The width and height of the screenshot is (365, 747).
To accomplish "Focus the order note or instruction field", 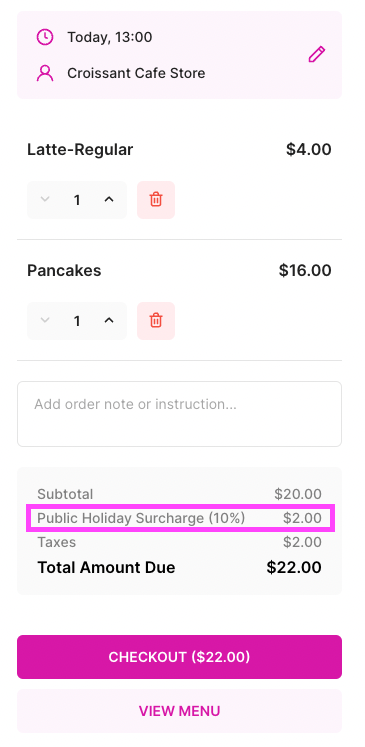I will [x=180, y=414].
